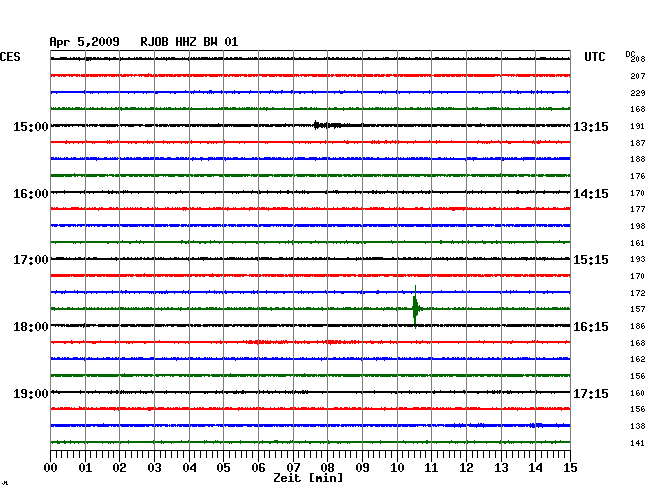The width and height of the screenshot is (650, 494).
Task: Click the "13:15" UTC time label
Action: [591, 126]
